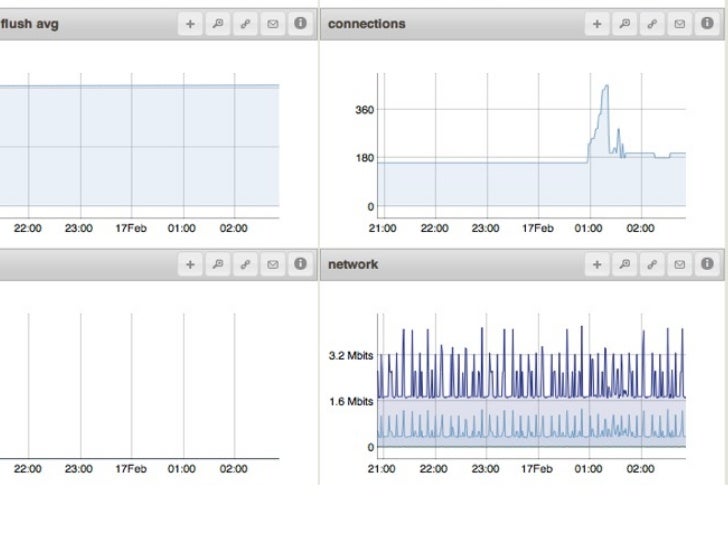Click link icon in untitled panel beside network
The height and width of the screenshot is (546, 728).
point(245,264)
